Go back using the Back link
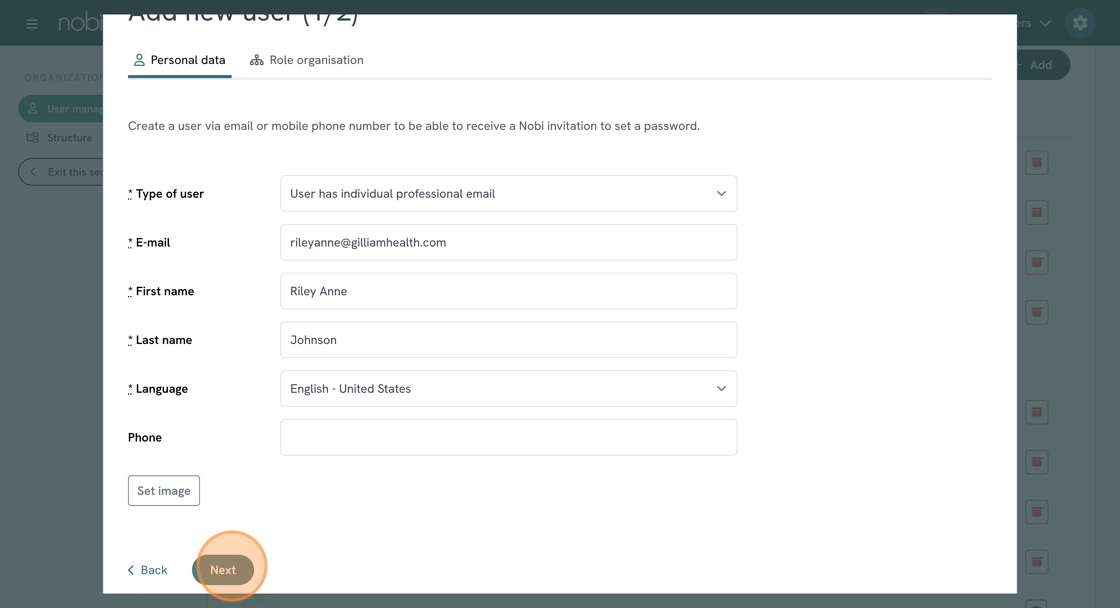Screen dimensions: 1120x608 (147, 570)
